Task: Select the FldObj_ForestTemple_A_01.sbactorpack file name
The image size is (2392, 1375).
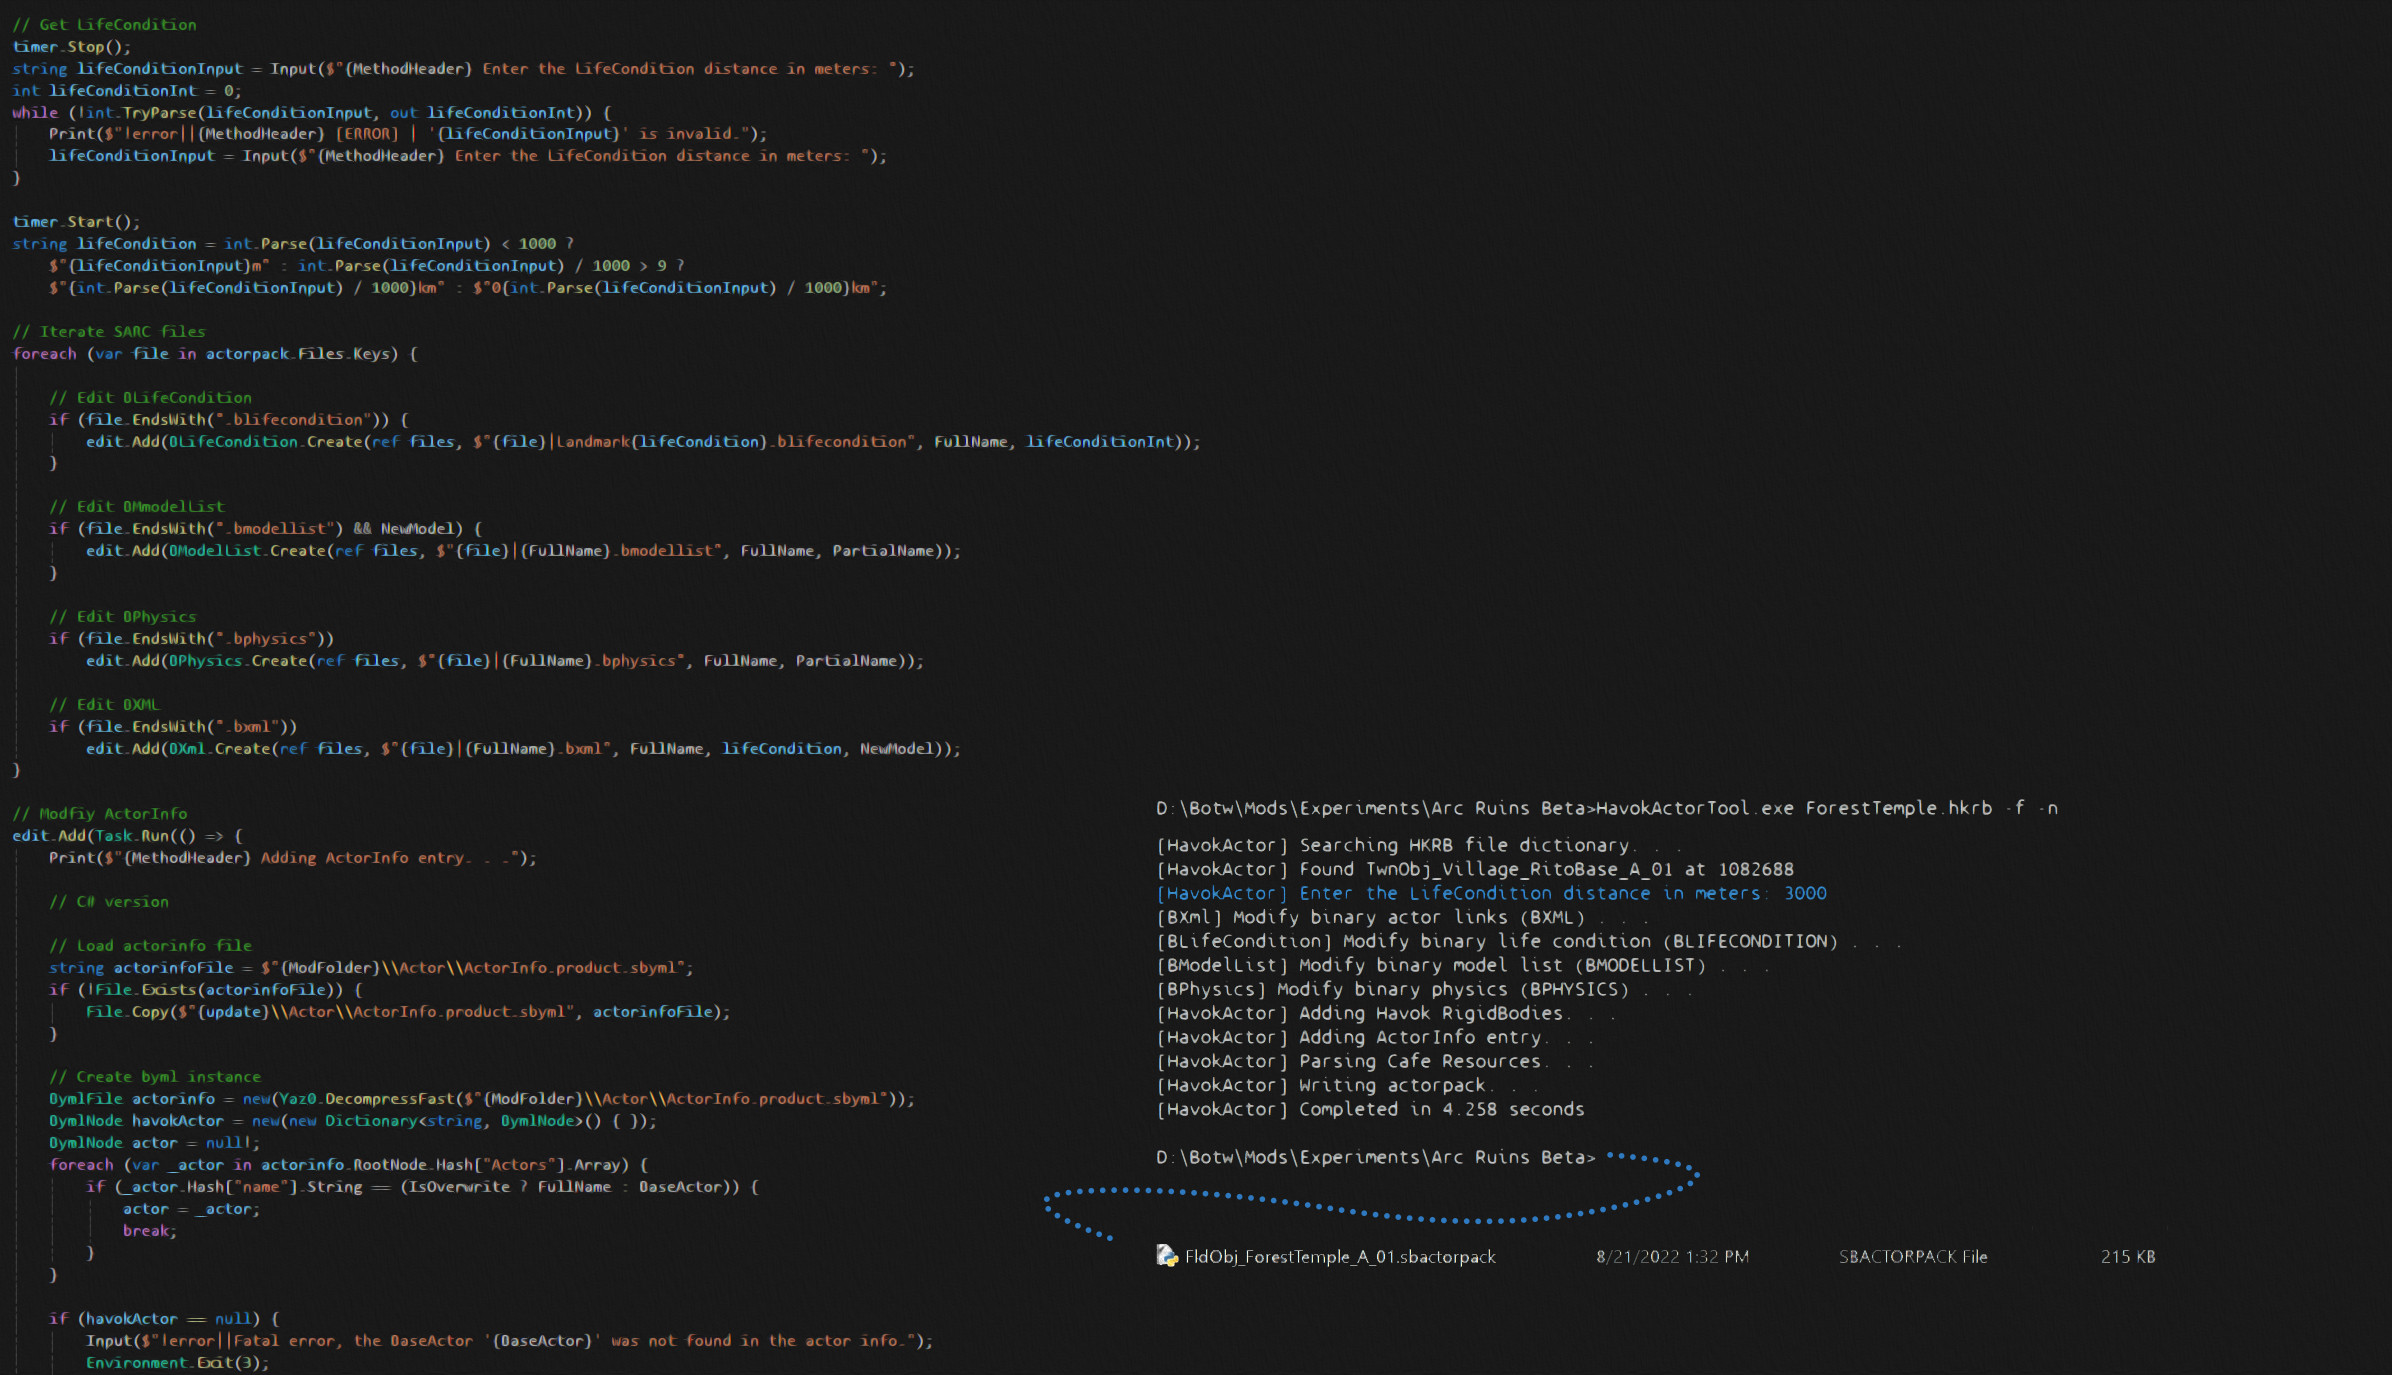Action: [x=1340, y=1257]
